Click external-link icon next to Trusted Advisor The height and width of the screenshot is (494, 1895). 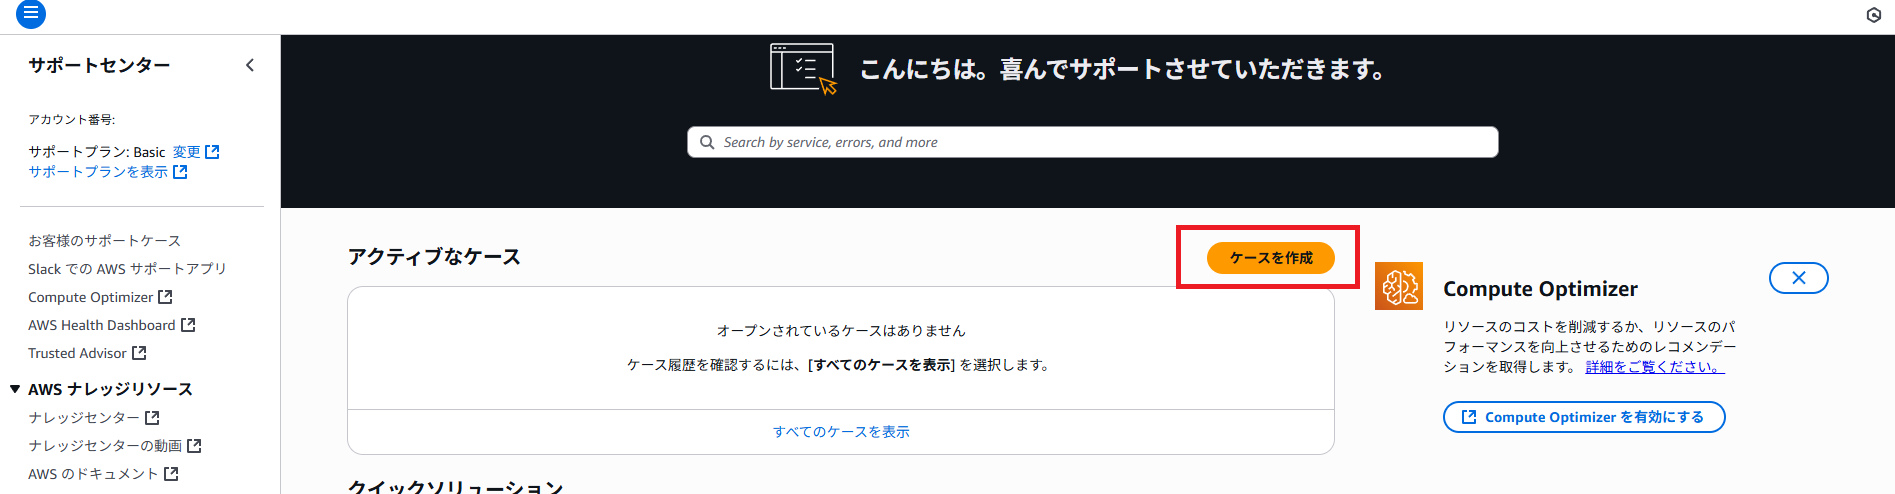coord(139,353)
